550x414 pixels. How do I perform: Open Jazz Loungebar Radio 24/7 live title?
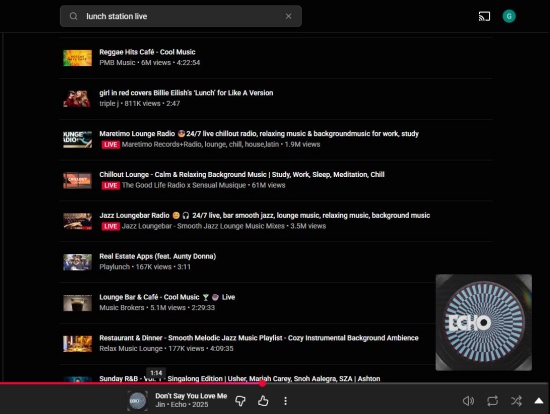[264, 215]
